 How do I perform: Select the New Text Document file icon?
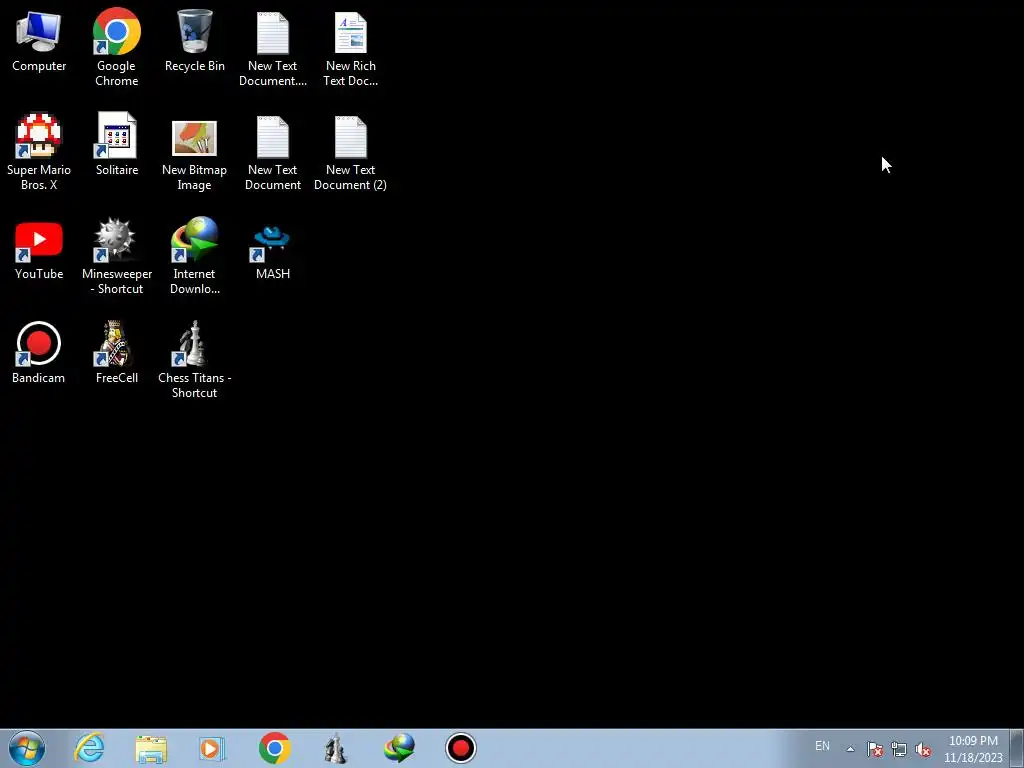click(x=272, y=153)
